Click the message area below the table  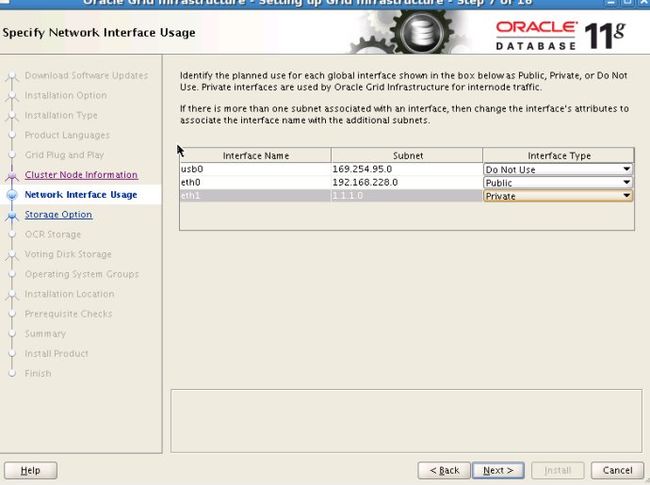[x=406, y=421]
